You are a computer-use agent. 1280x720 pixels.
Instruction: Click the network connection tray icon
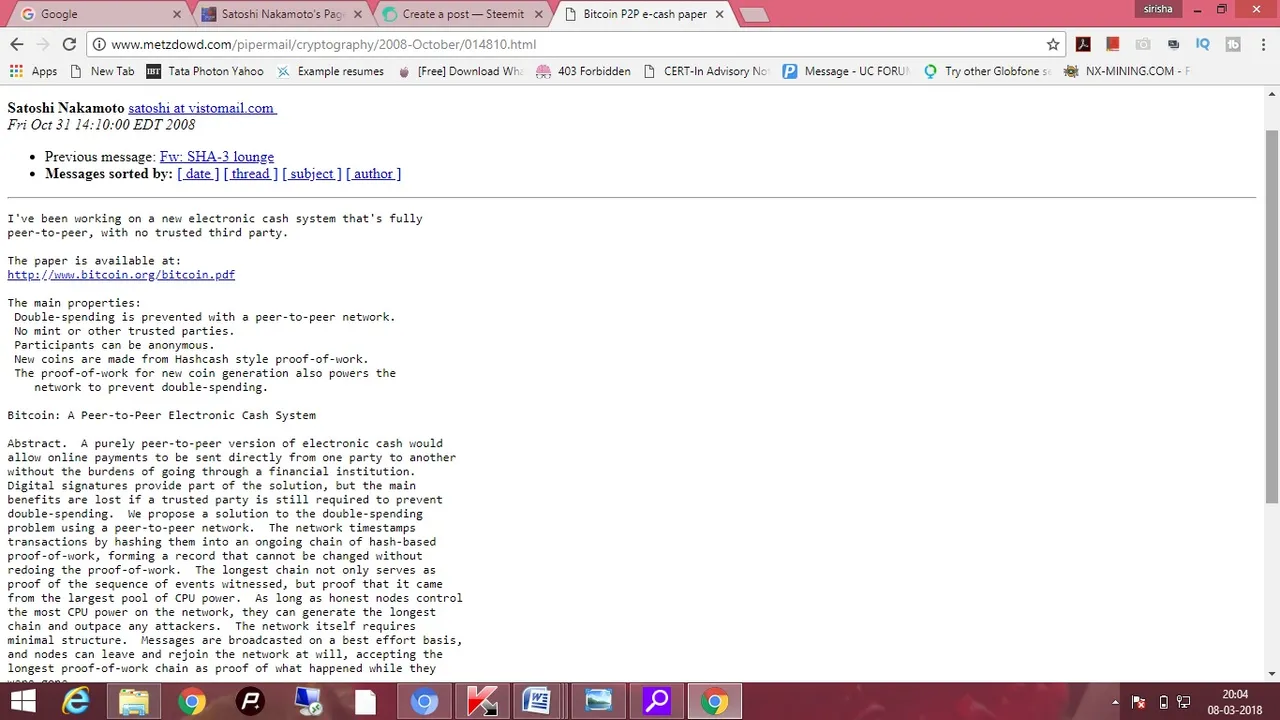(x=1184, y=702)
